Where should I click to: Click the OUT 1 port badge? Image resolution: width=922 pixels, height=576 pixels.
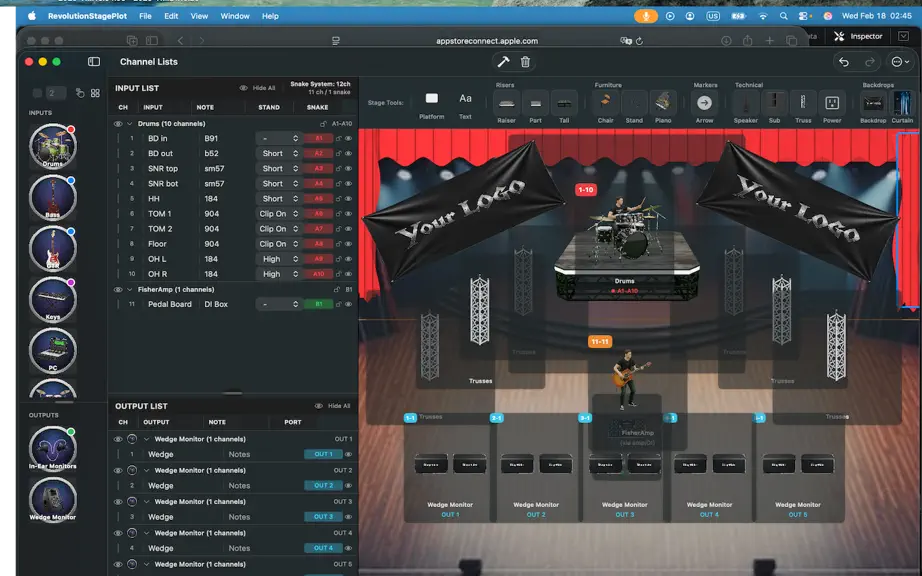point(323,454)
